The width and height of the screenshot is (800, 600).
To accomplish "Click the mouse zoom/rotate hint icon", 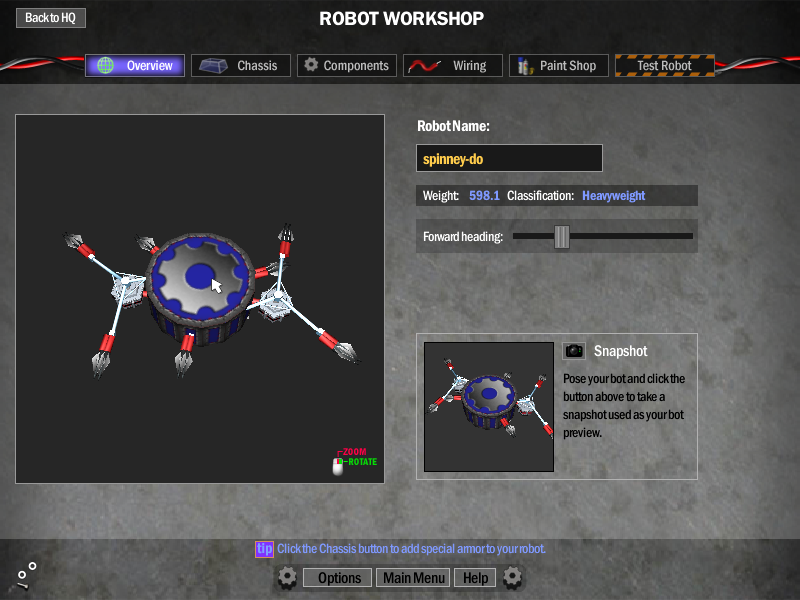I will pyautogui.click(x=337, y=466).
